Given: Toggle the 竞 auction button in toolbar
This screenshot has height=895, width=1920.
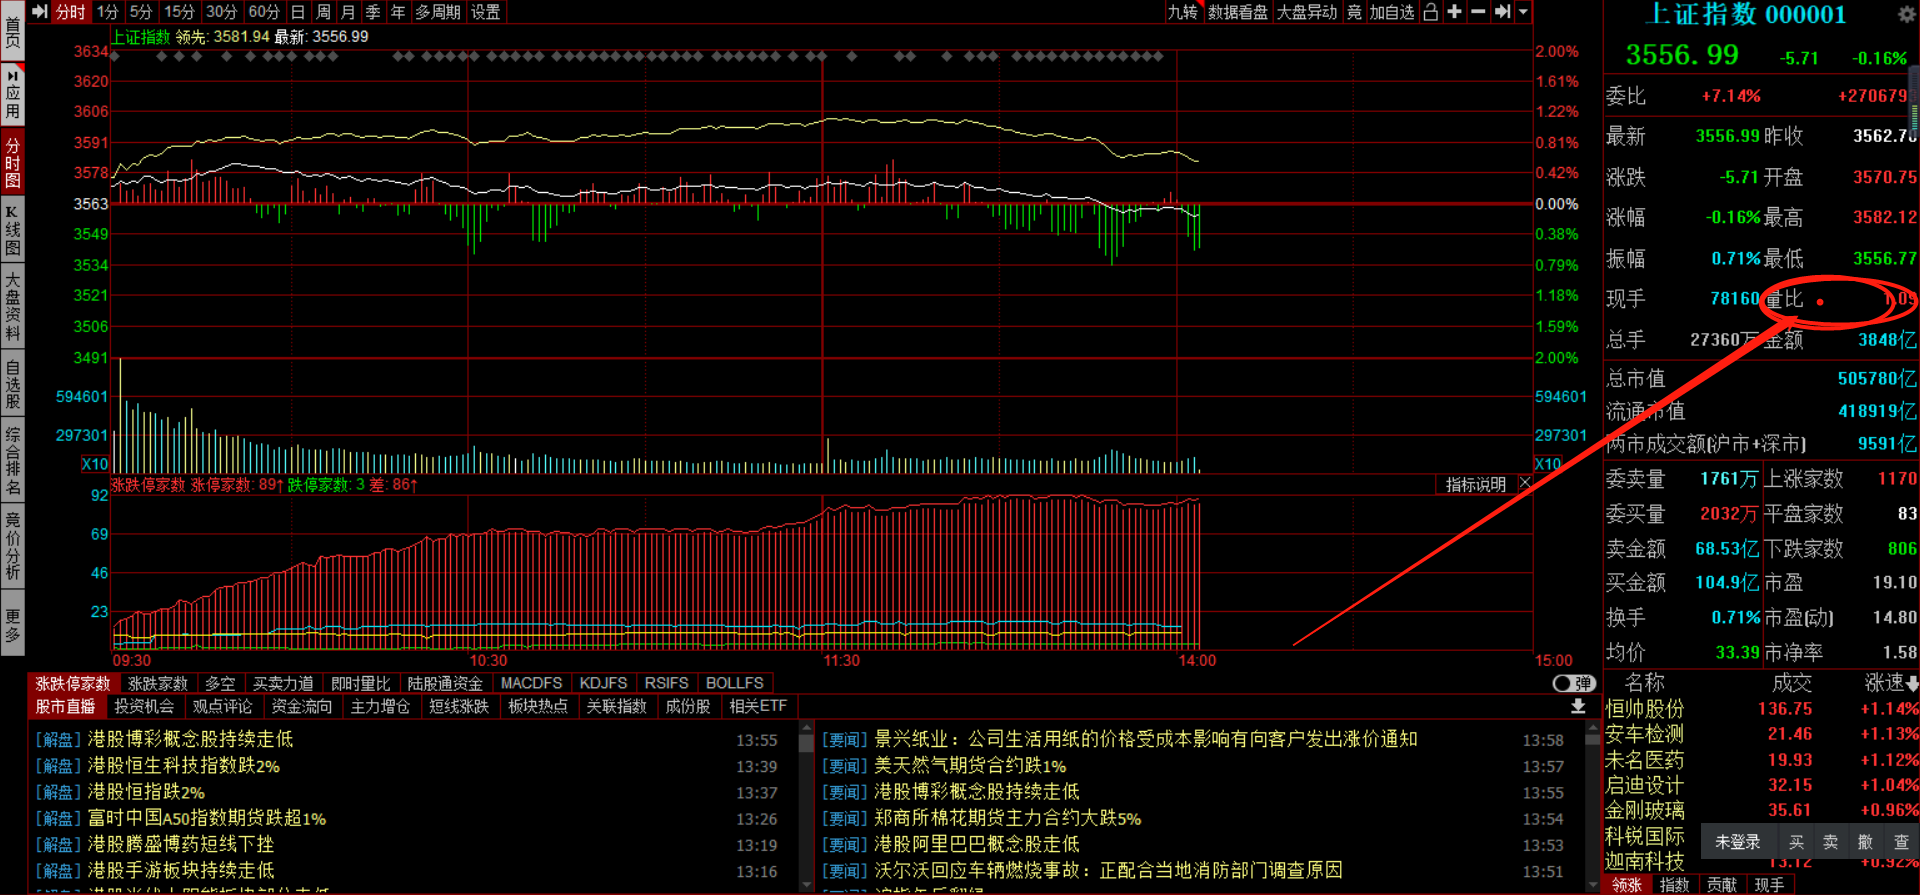Looking at the screenshot, I should [1354, 12].
